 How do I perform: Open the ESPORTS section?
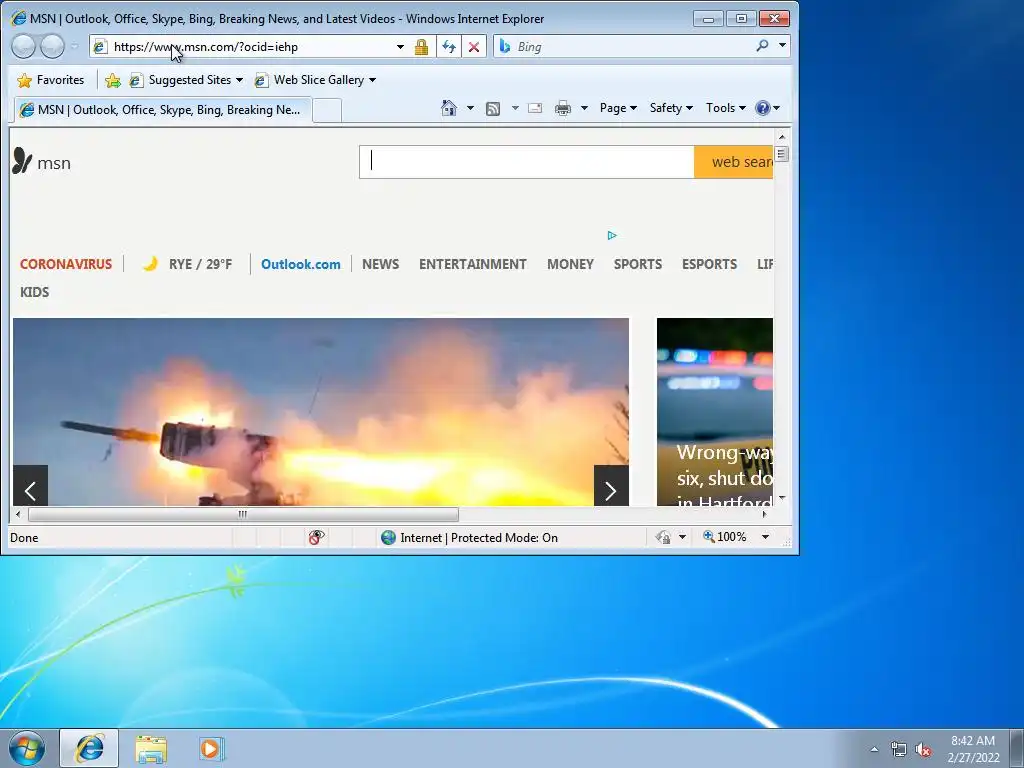pyautogui.click(x=709, y=264)
